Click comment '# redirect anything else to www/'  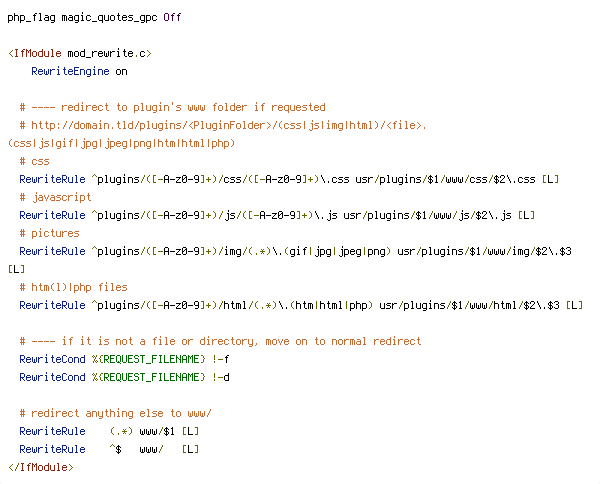point(116,413)
